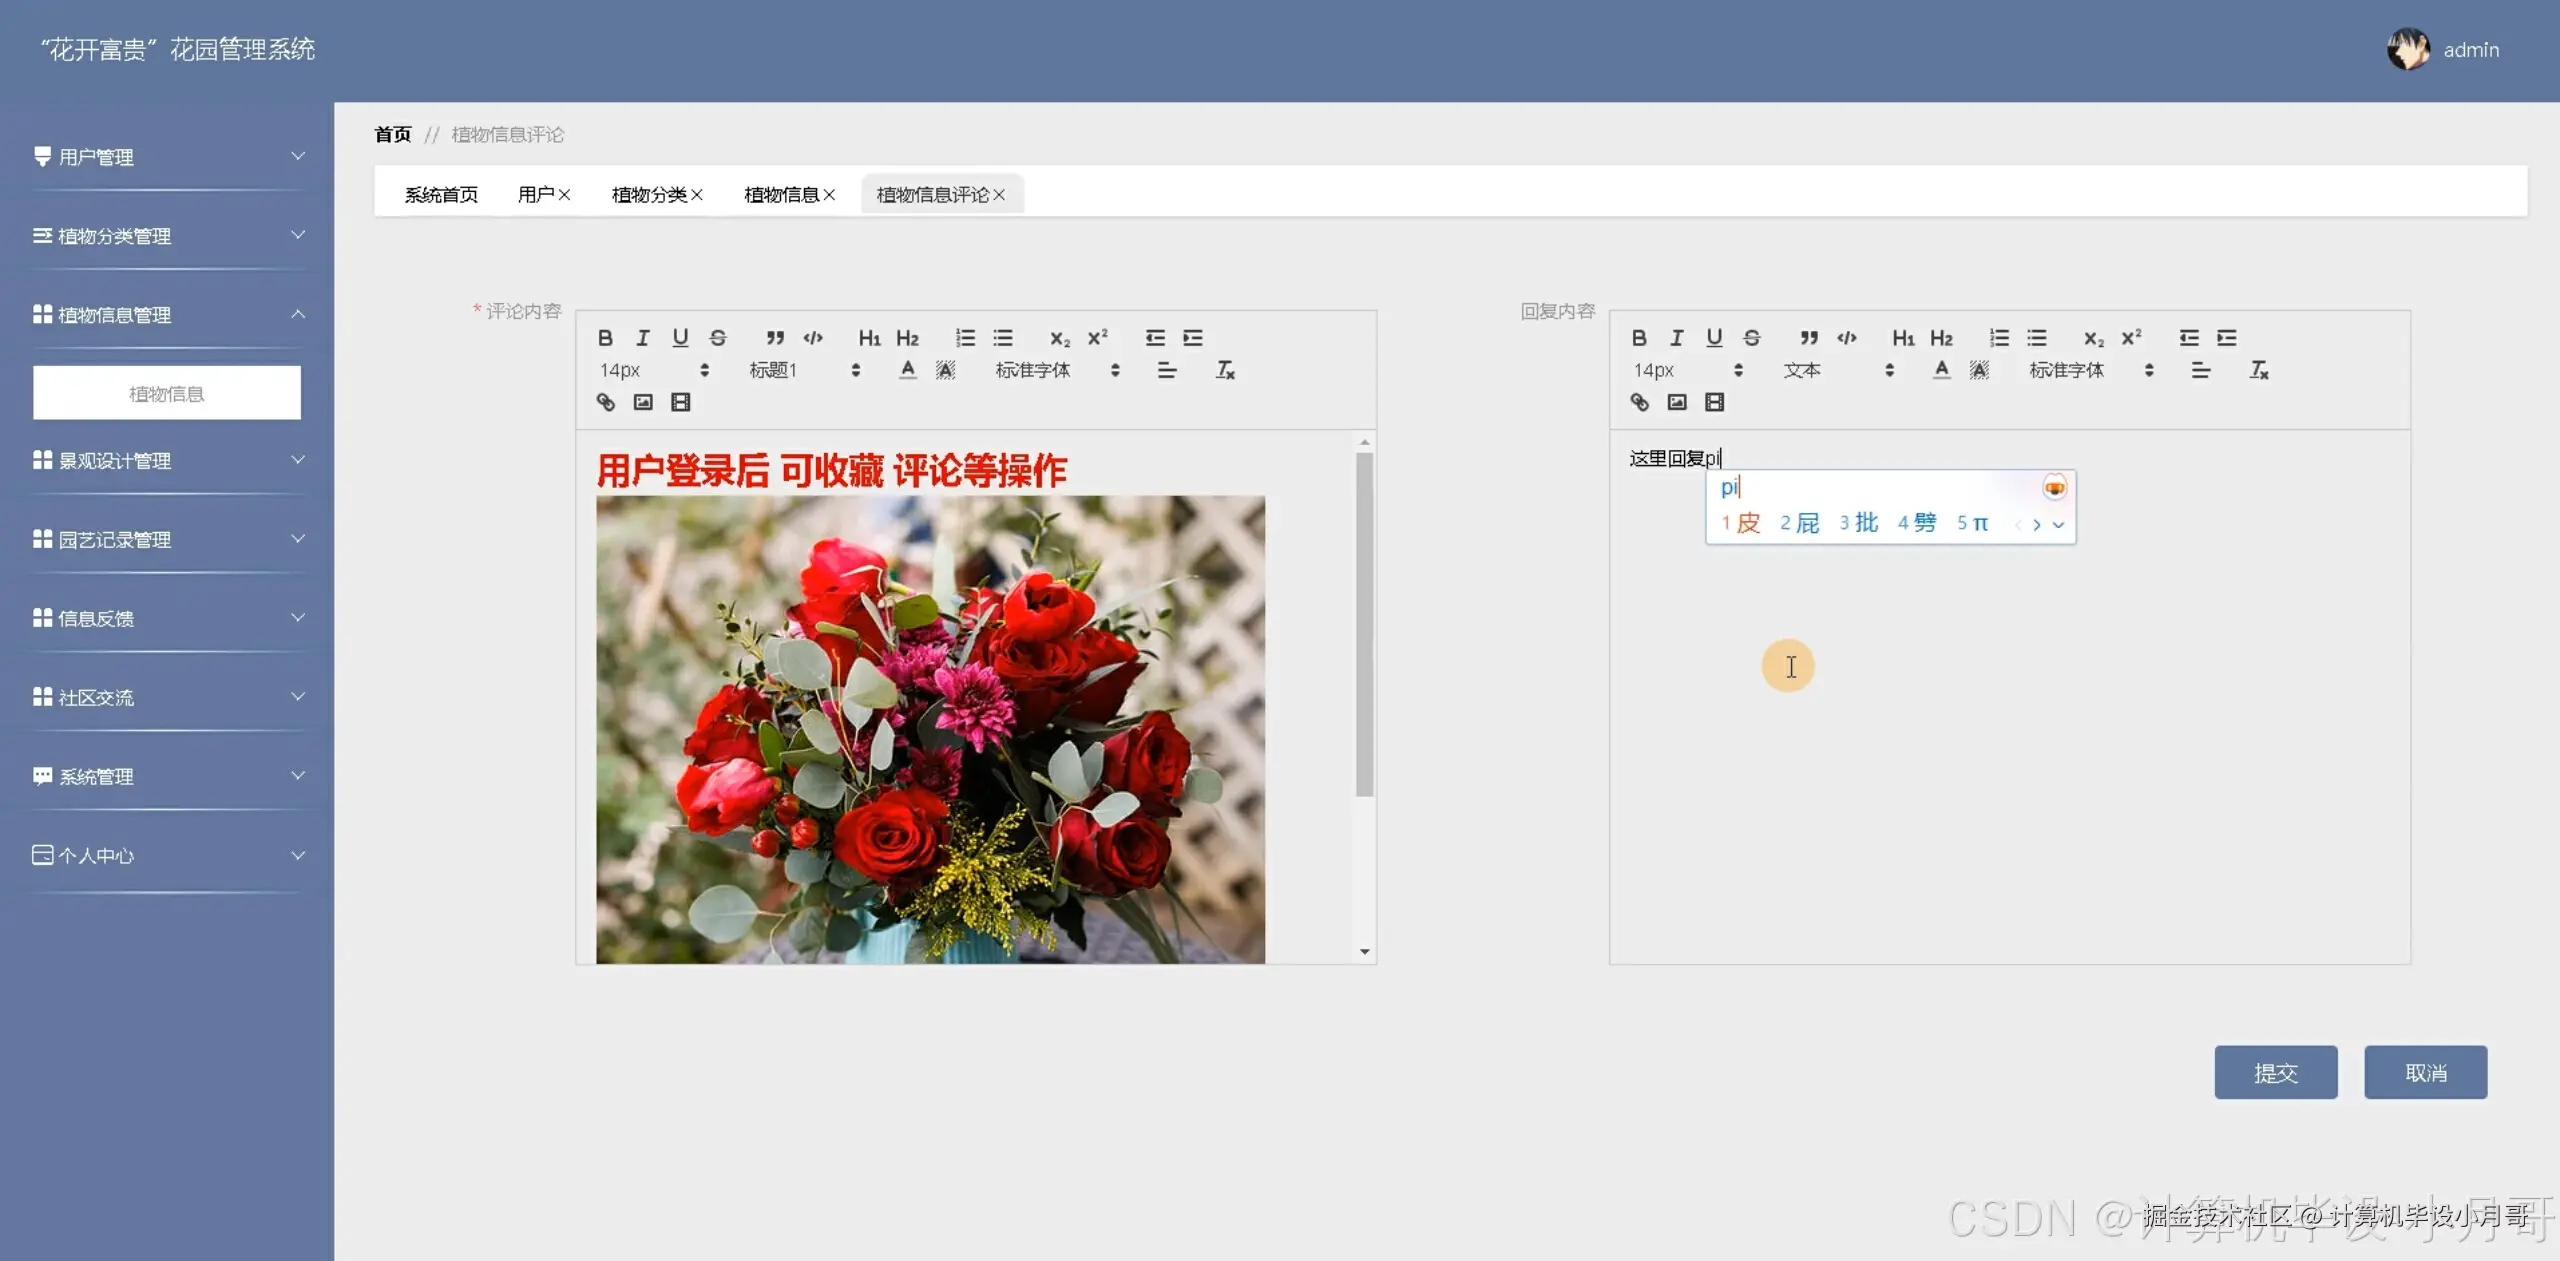
Task: Apply ordered list in the reply editor
Action: [1998, 338]
